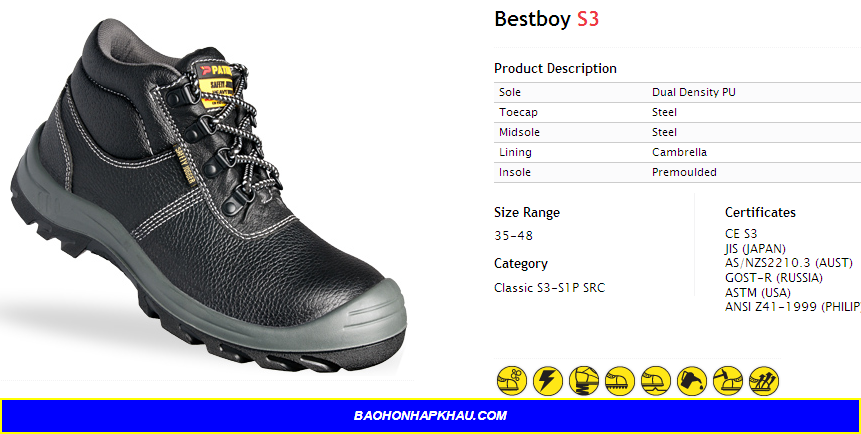The image size is (861, 434).
Task: Click the breathable upper arrows icon
Action: [764, 381]
